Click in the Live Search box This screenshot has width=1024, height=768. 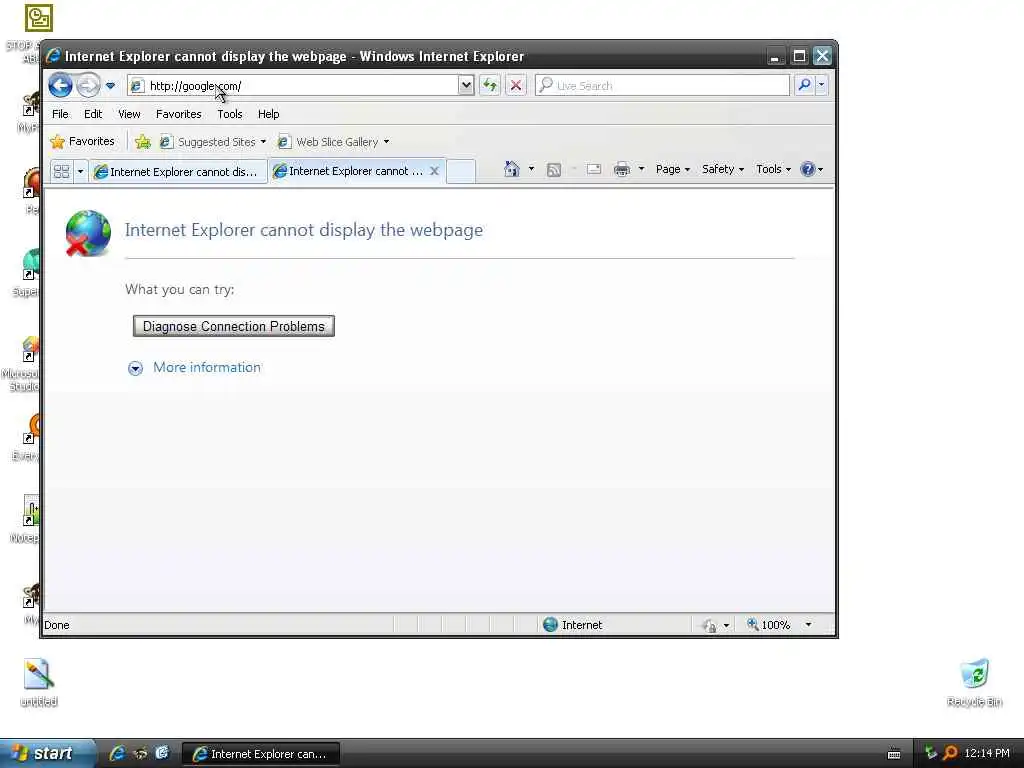coord(662,86)
